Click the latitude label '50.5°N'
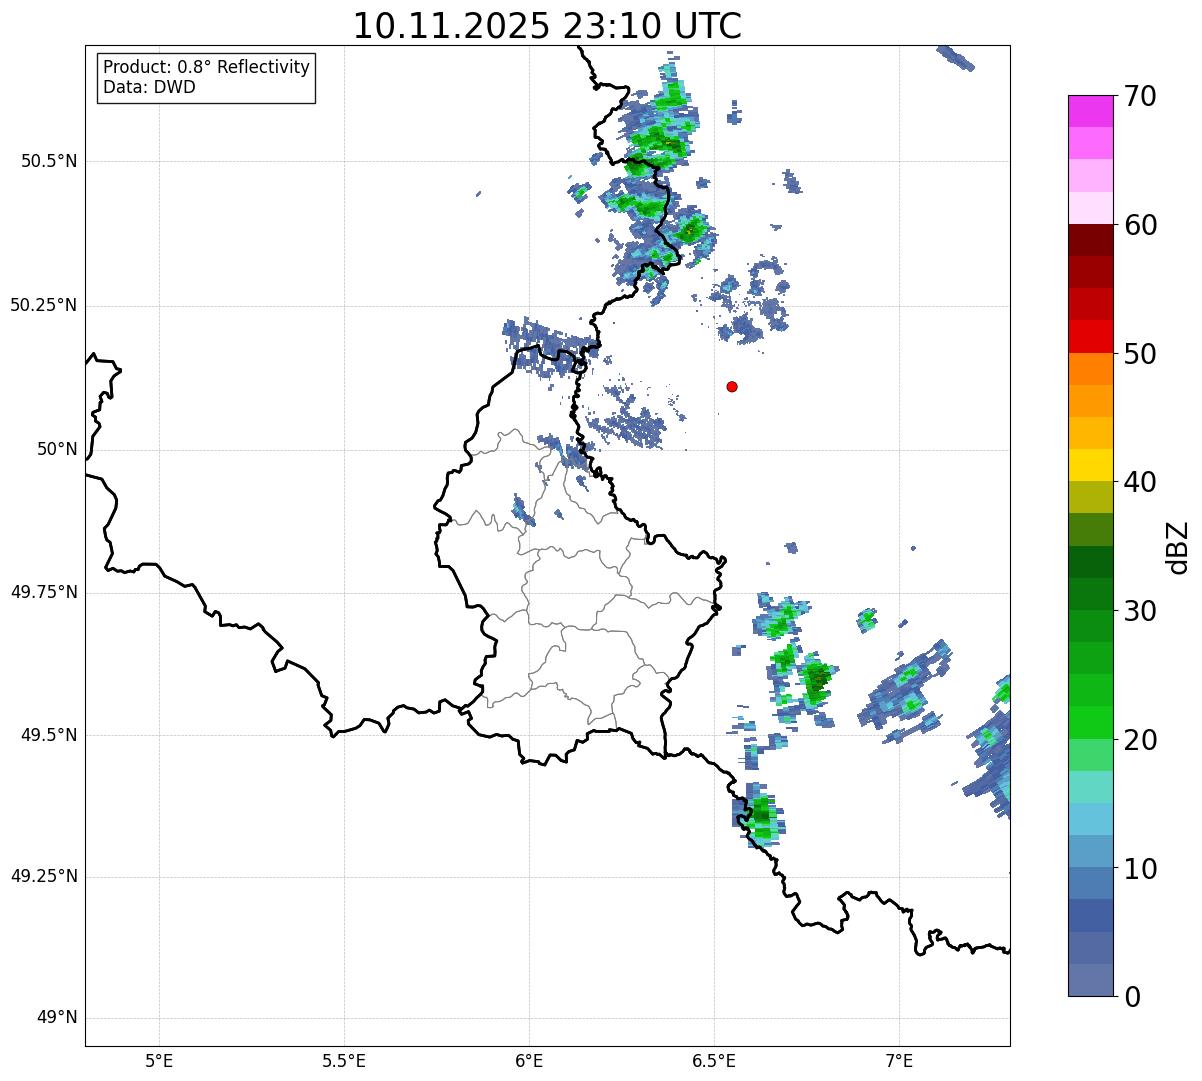Image resolution: width=1202 pixels, height=1081 pixels. [x=49, y=161]
